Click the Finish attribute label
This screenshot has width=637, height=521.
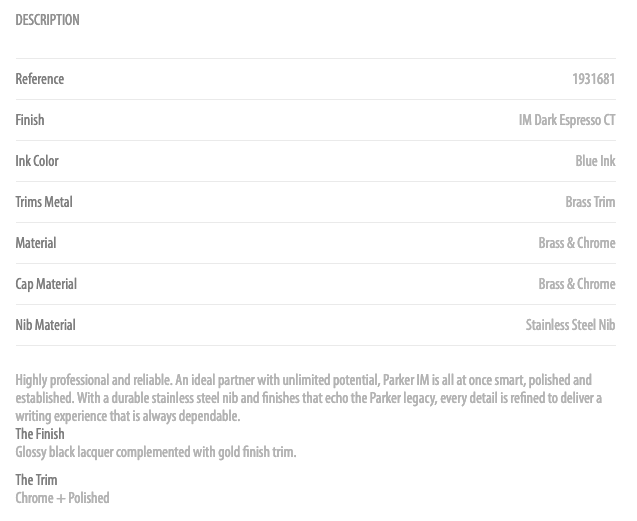click(30, 120)
